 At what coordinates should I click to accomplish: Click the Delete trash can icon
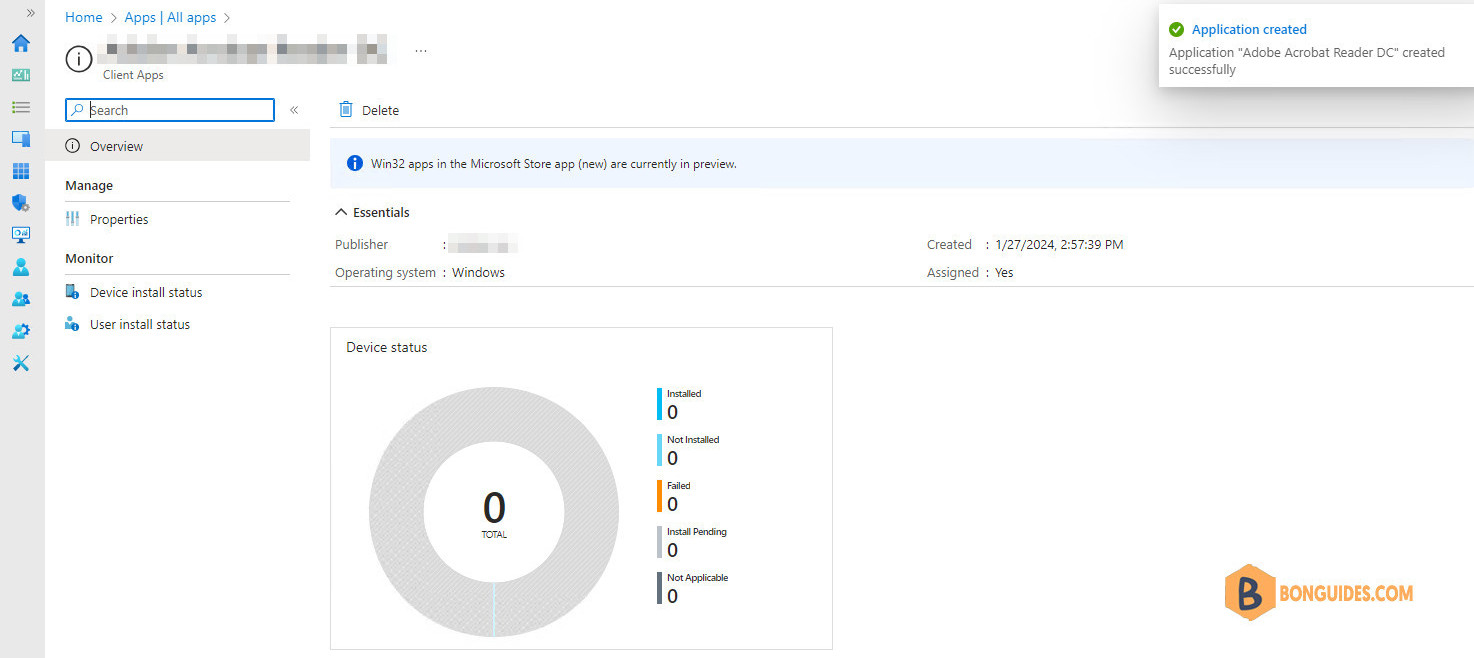(346, 110)
